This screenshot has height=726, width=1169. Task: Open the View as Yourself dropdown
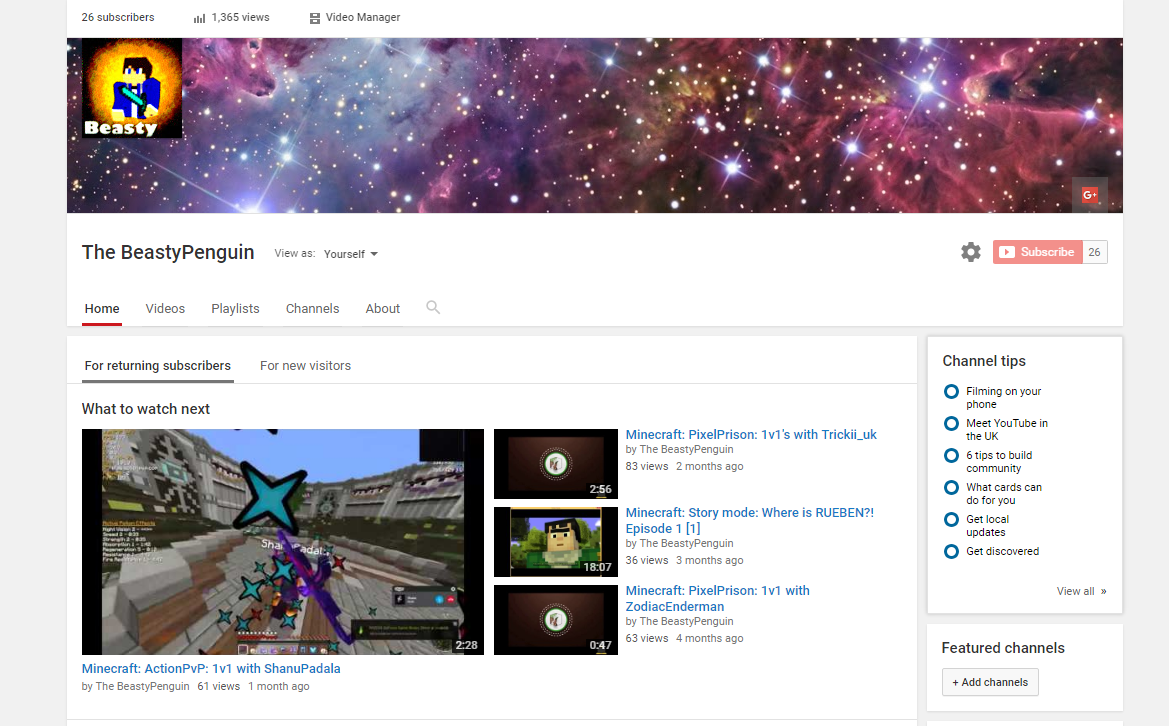[x=350, y=254]
